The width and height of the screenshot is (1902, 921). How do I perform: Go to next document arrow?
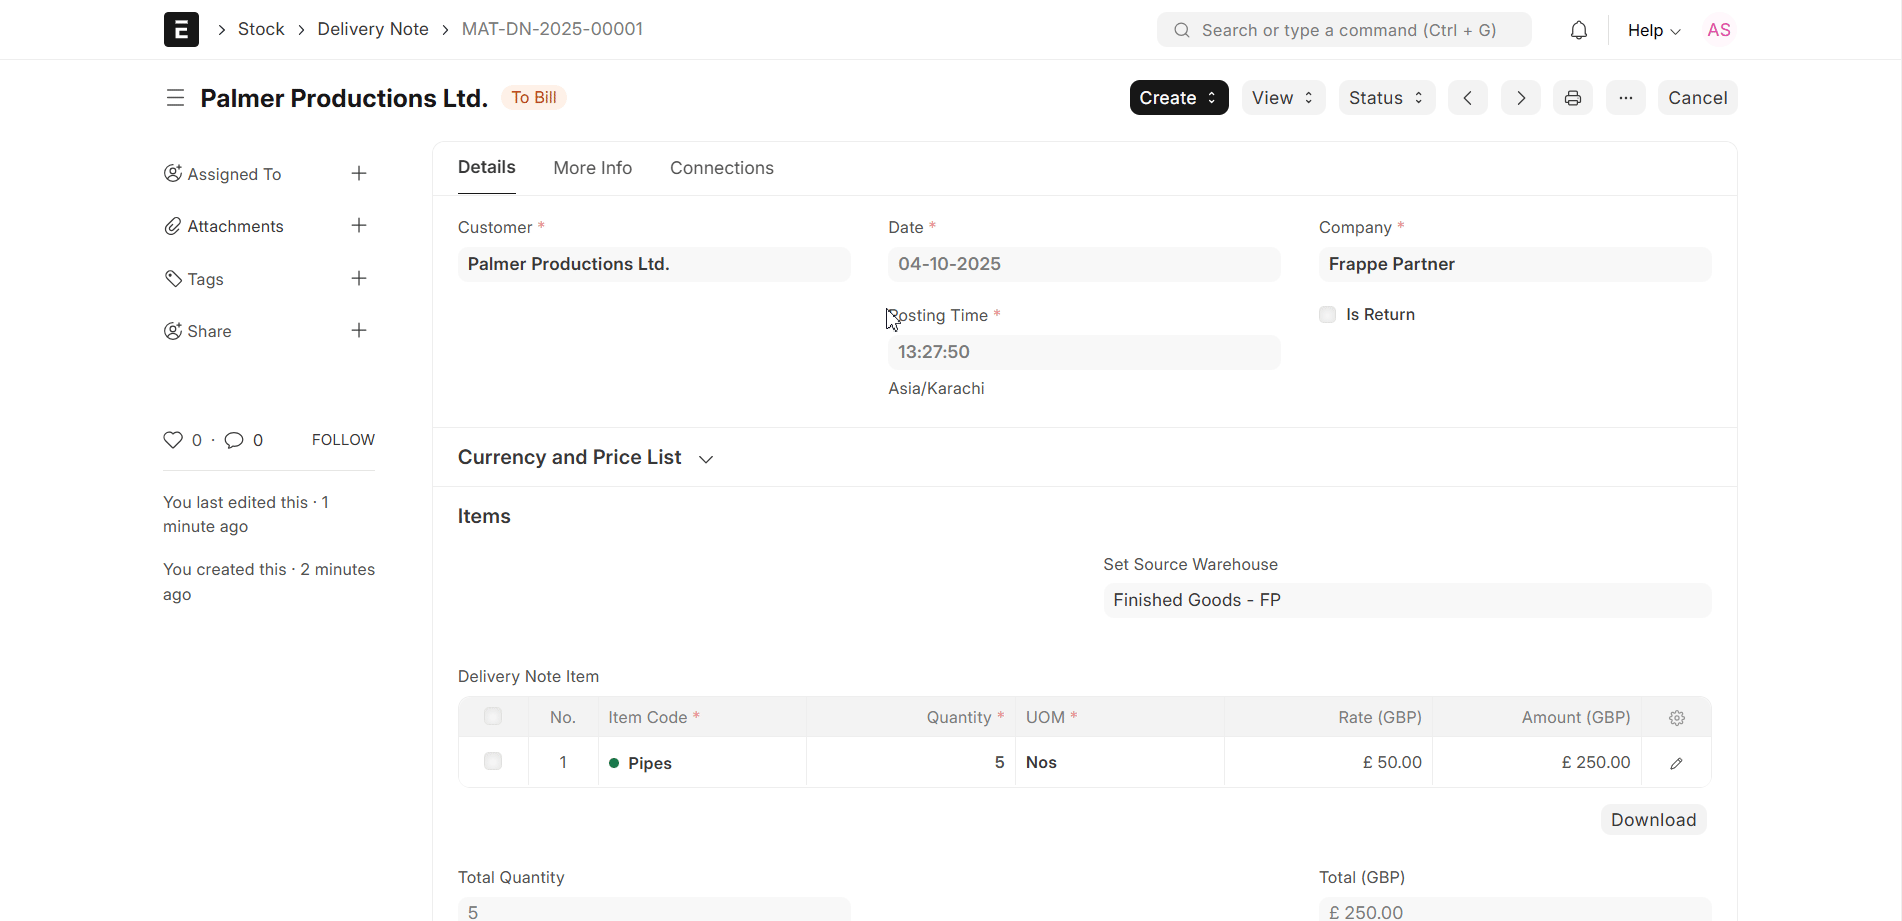(x=1520, y=98)
